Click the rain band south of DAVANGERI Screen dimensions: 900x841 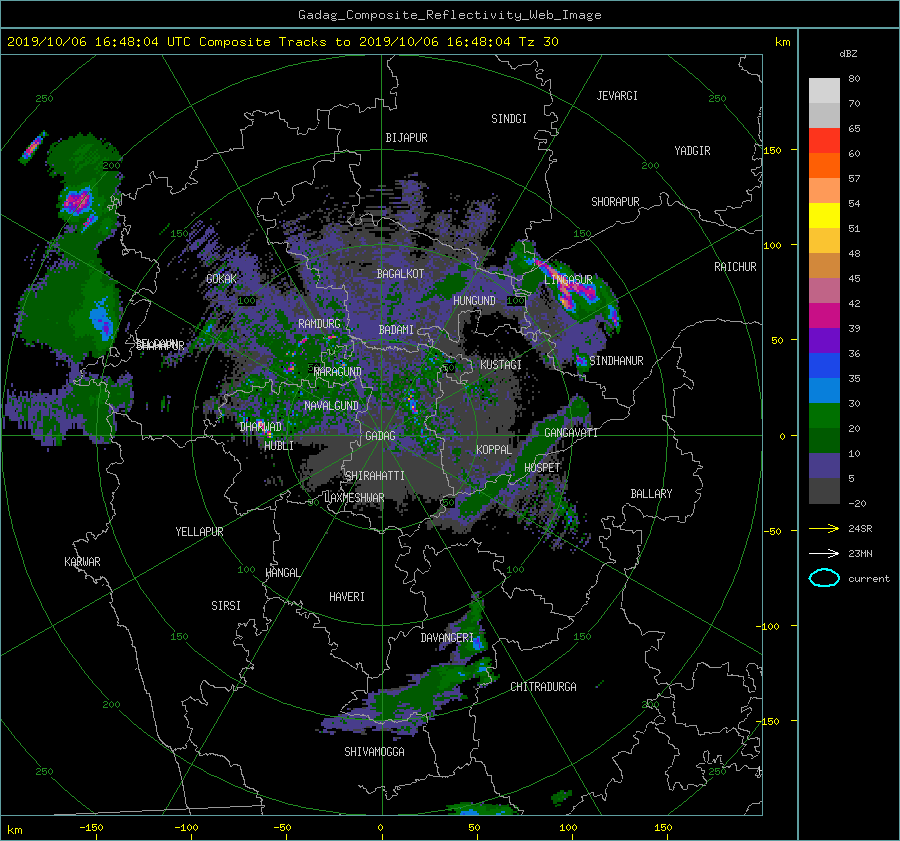coord(410,697)
